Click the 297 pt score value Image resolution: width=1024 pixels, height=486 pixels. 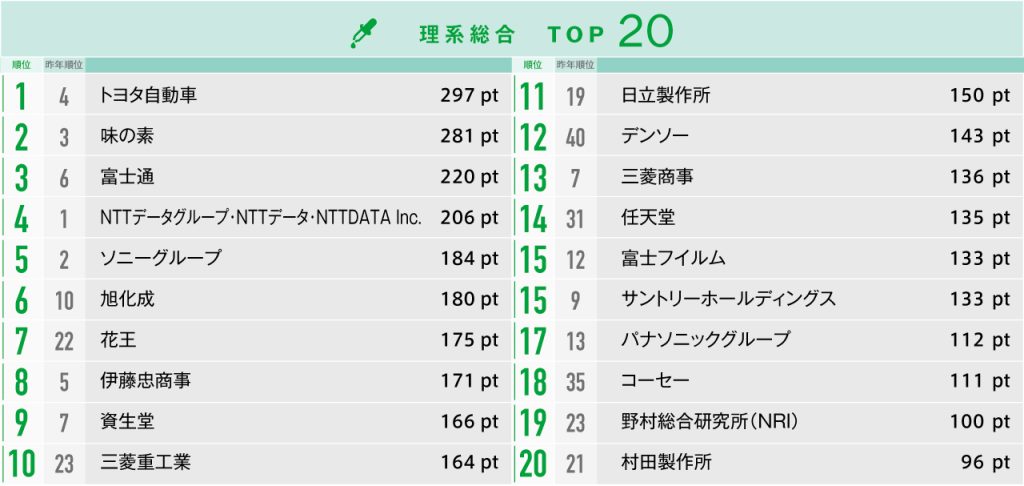coord(469,96)
